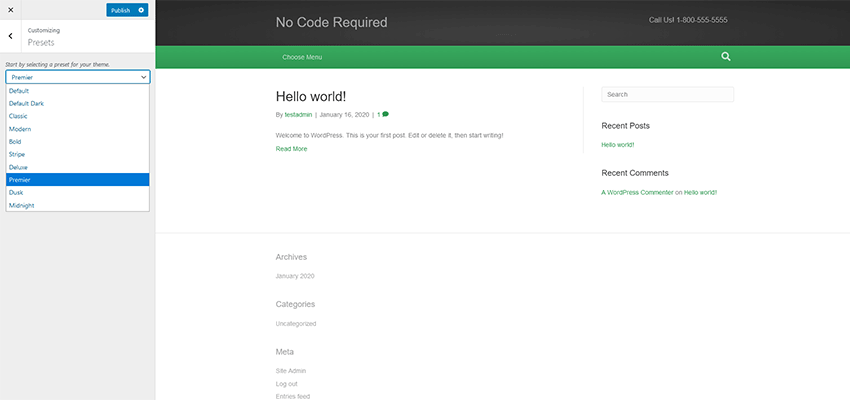The height and width of the screenshot is (400, 850).
Task: Choose the Classic preset option
Action: click(19, 116)
